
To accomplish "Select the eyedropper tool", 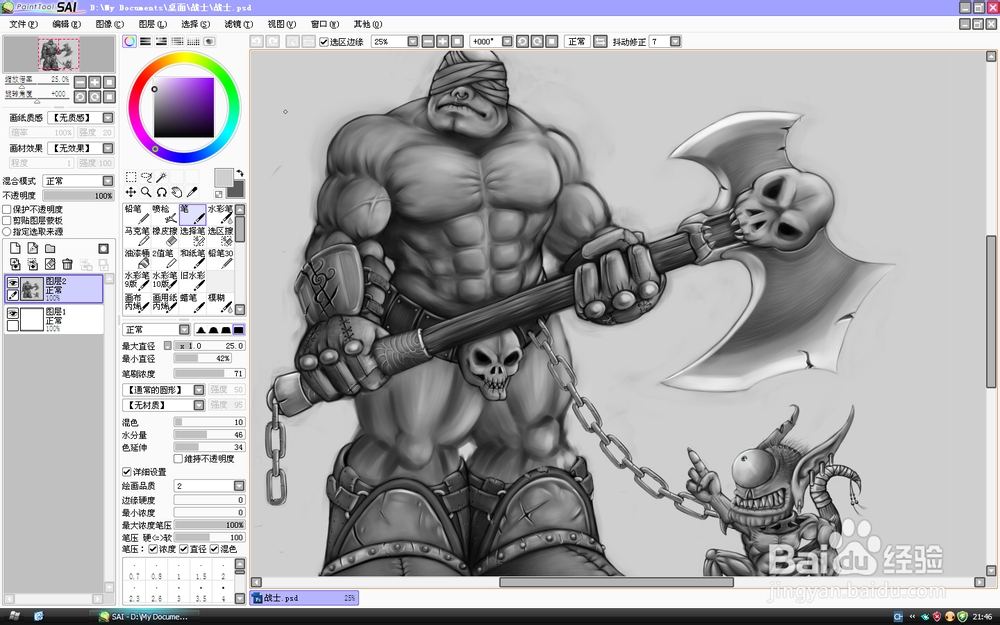I will click(x=192, y=192).
